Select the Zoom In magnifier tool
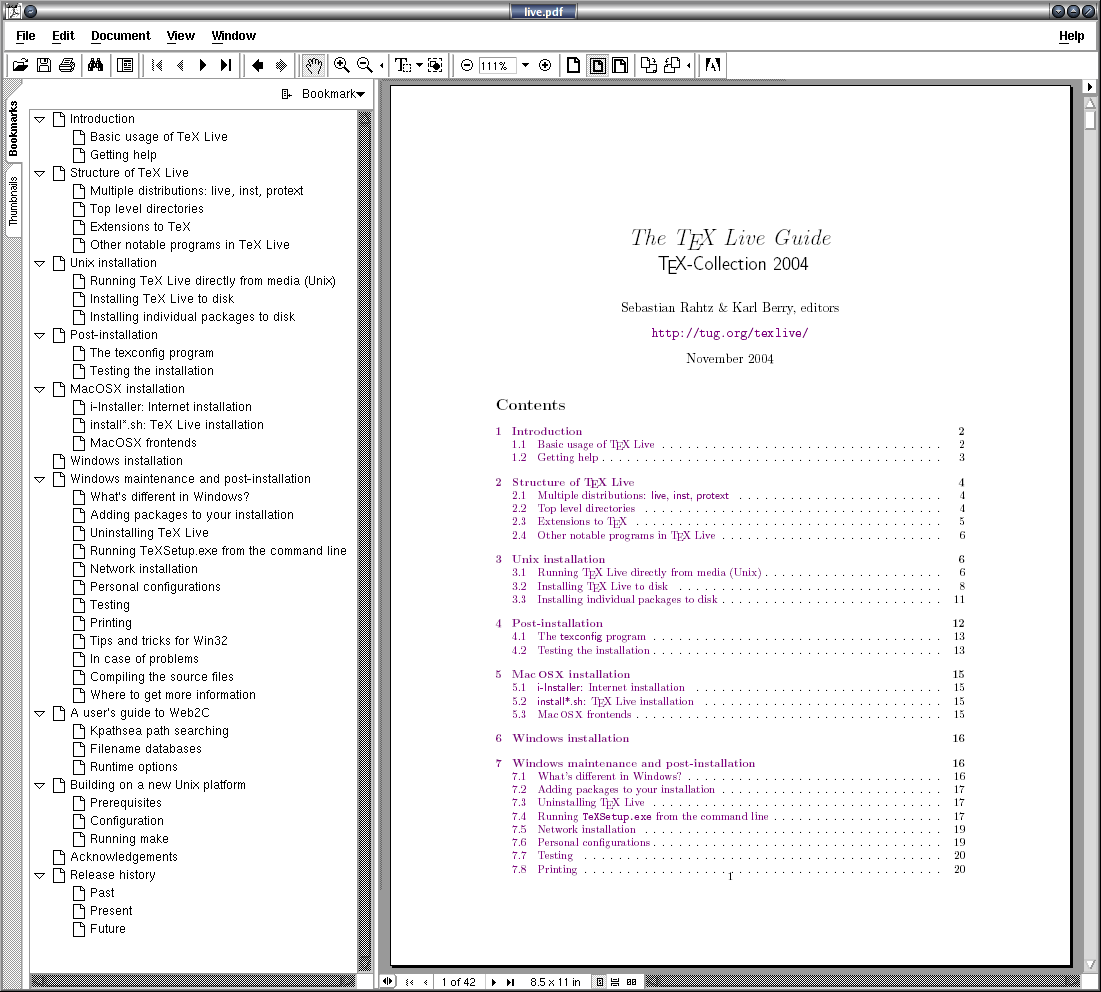1101x992 pixels. 342,66
